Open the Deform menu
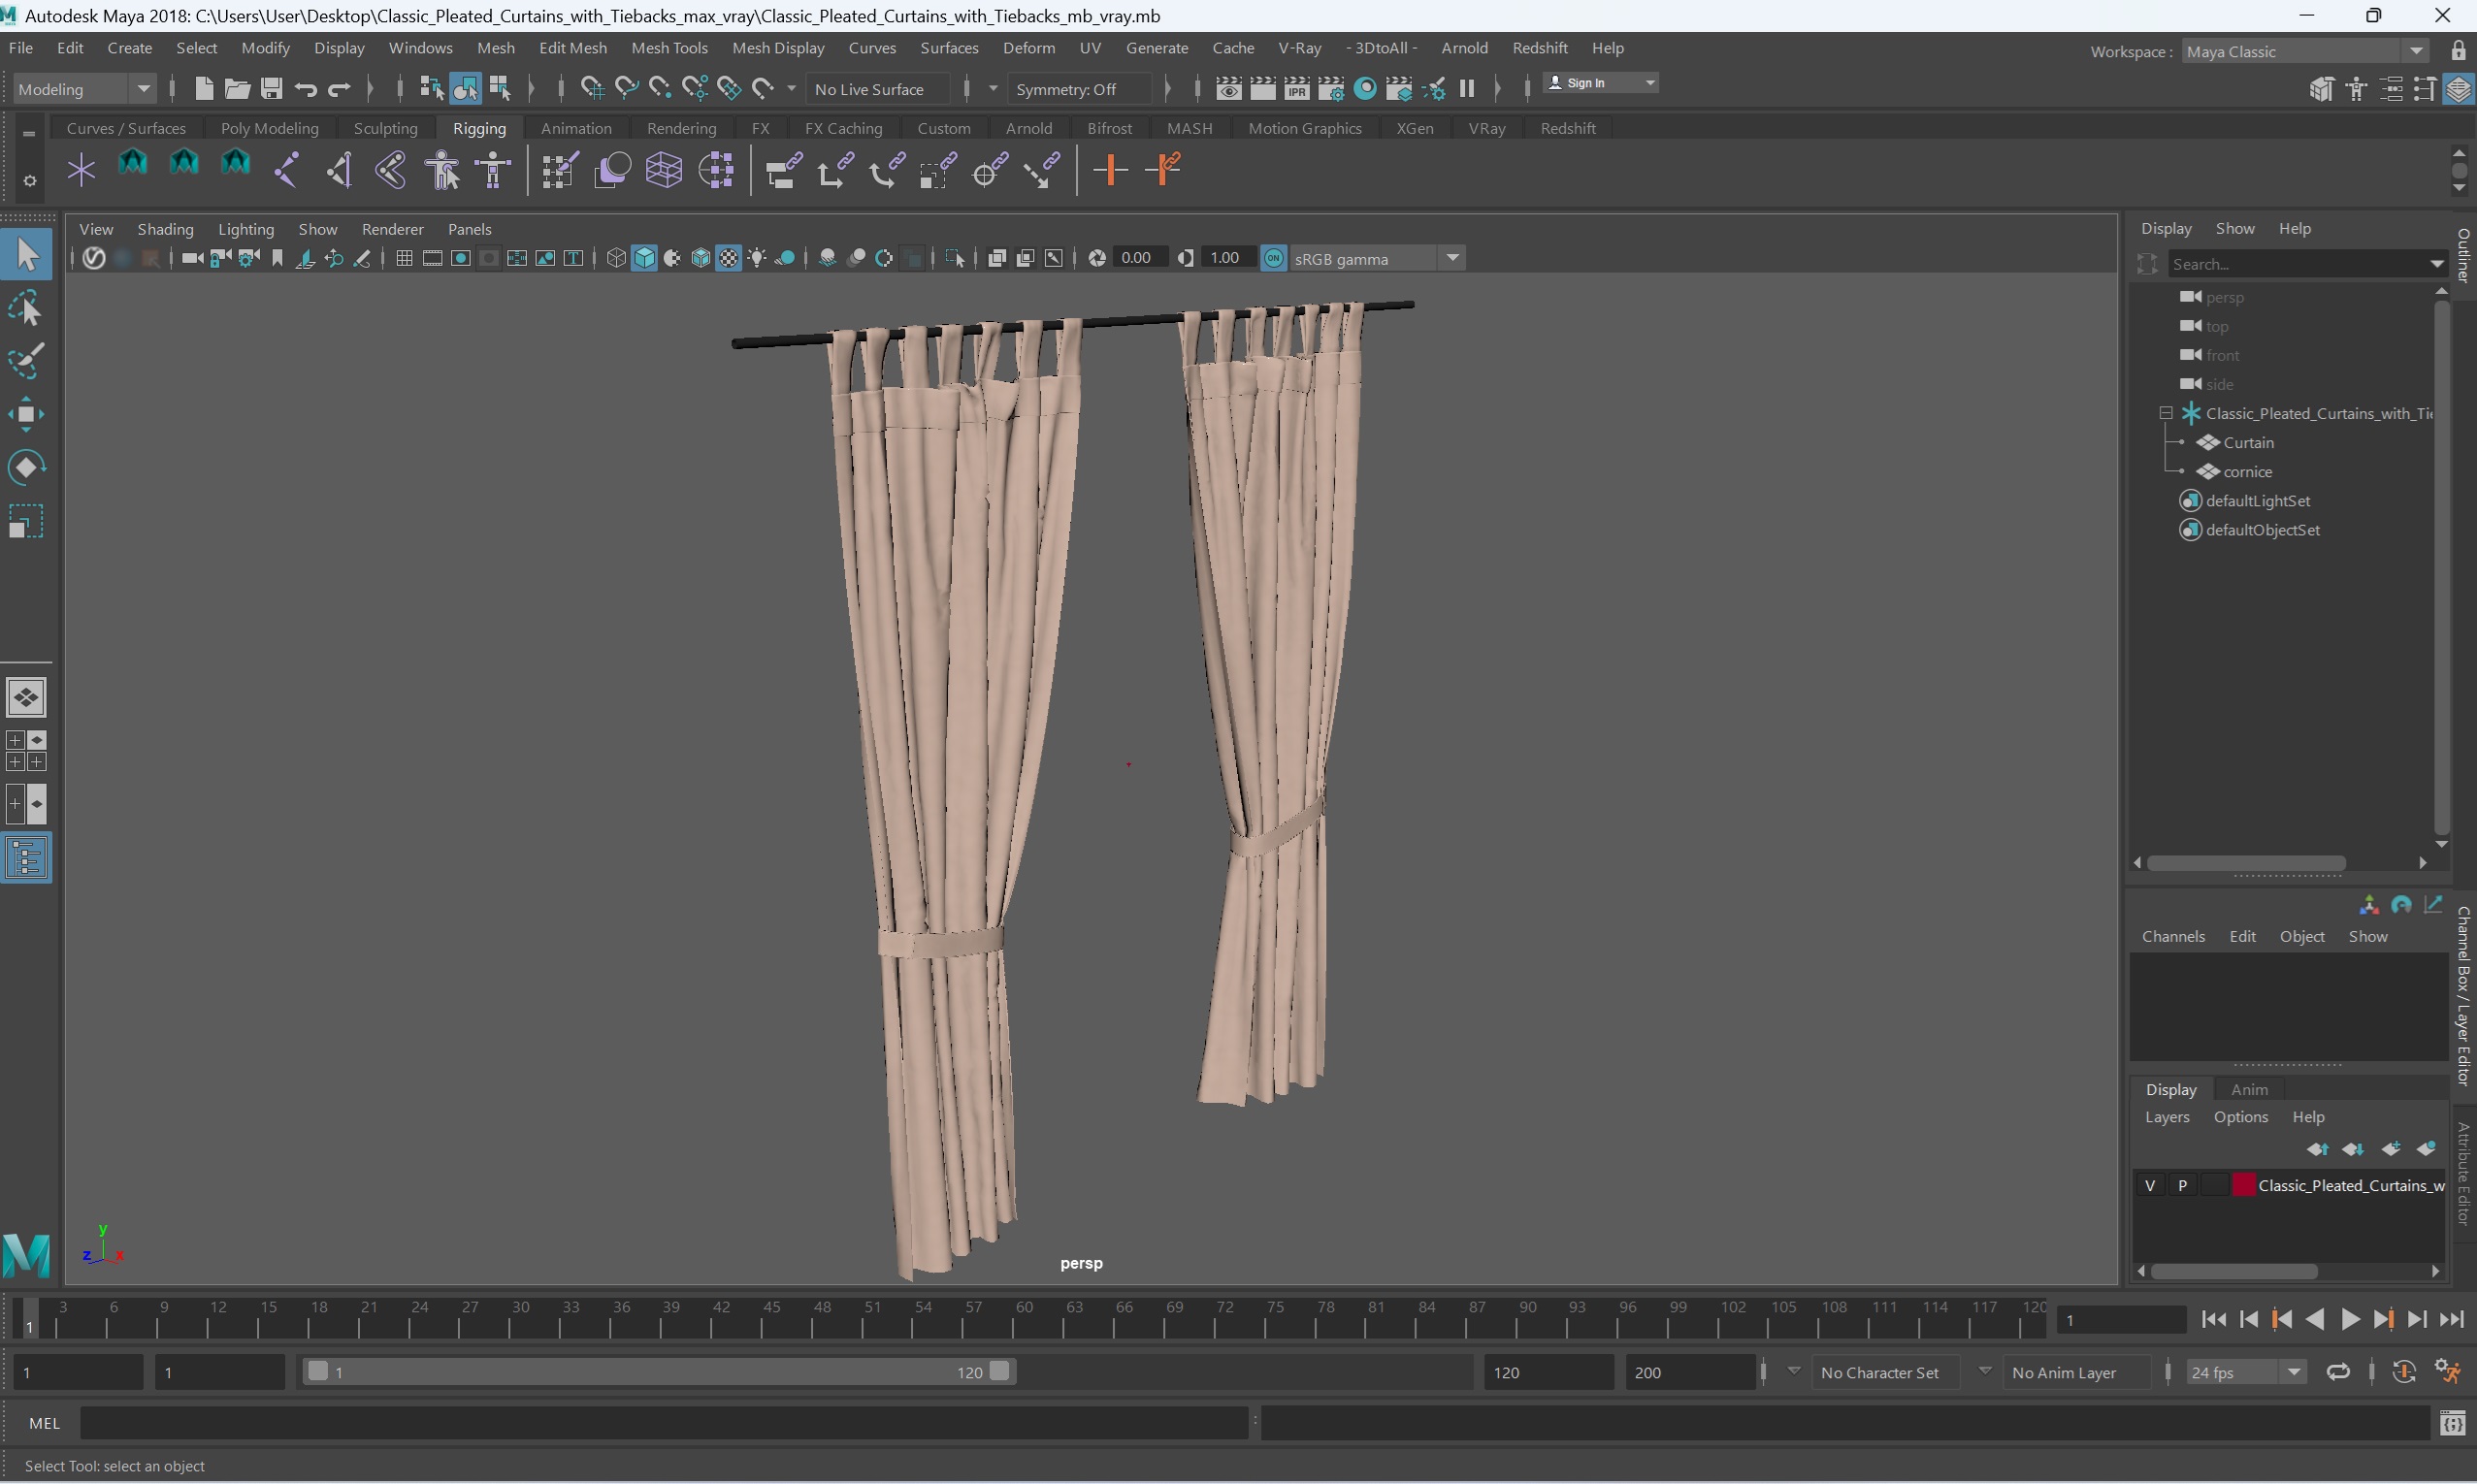 1028,48
